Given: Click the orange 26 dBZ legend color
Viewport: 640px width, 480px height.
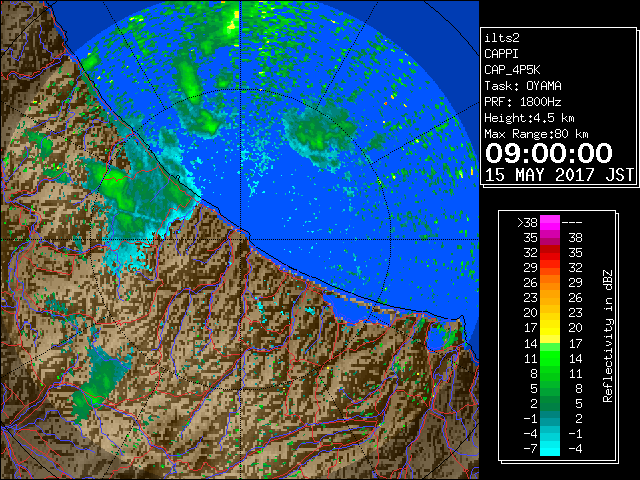Looking at the screenshot, I should point(550,282).
